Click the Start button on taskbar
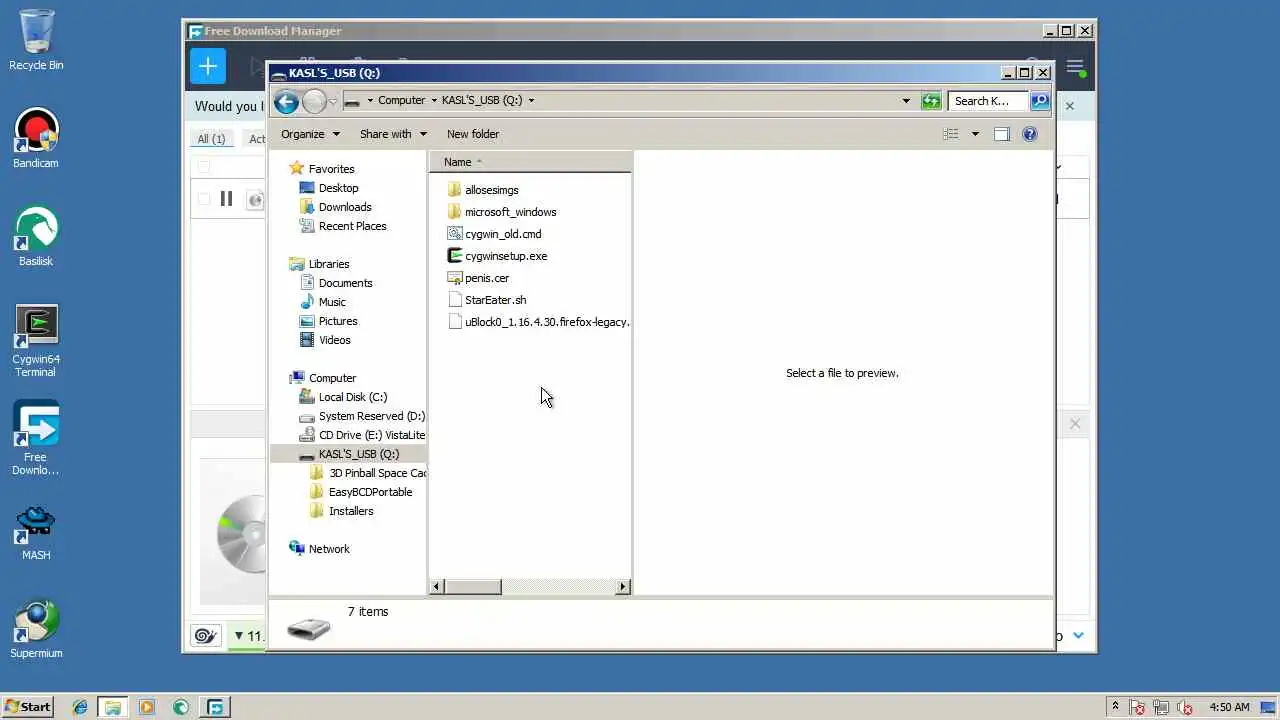This screenshot has height=720, width=1280. [x=27, y=706]
